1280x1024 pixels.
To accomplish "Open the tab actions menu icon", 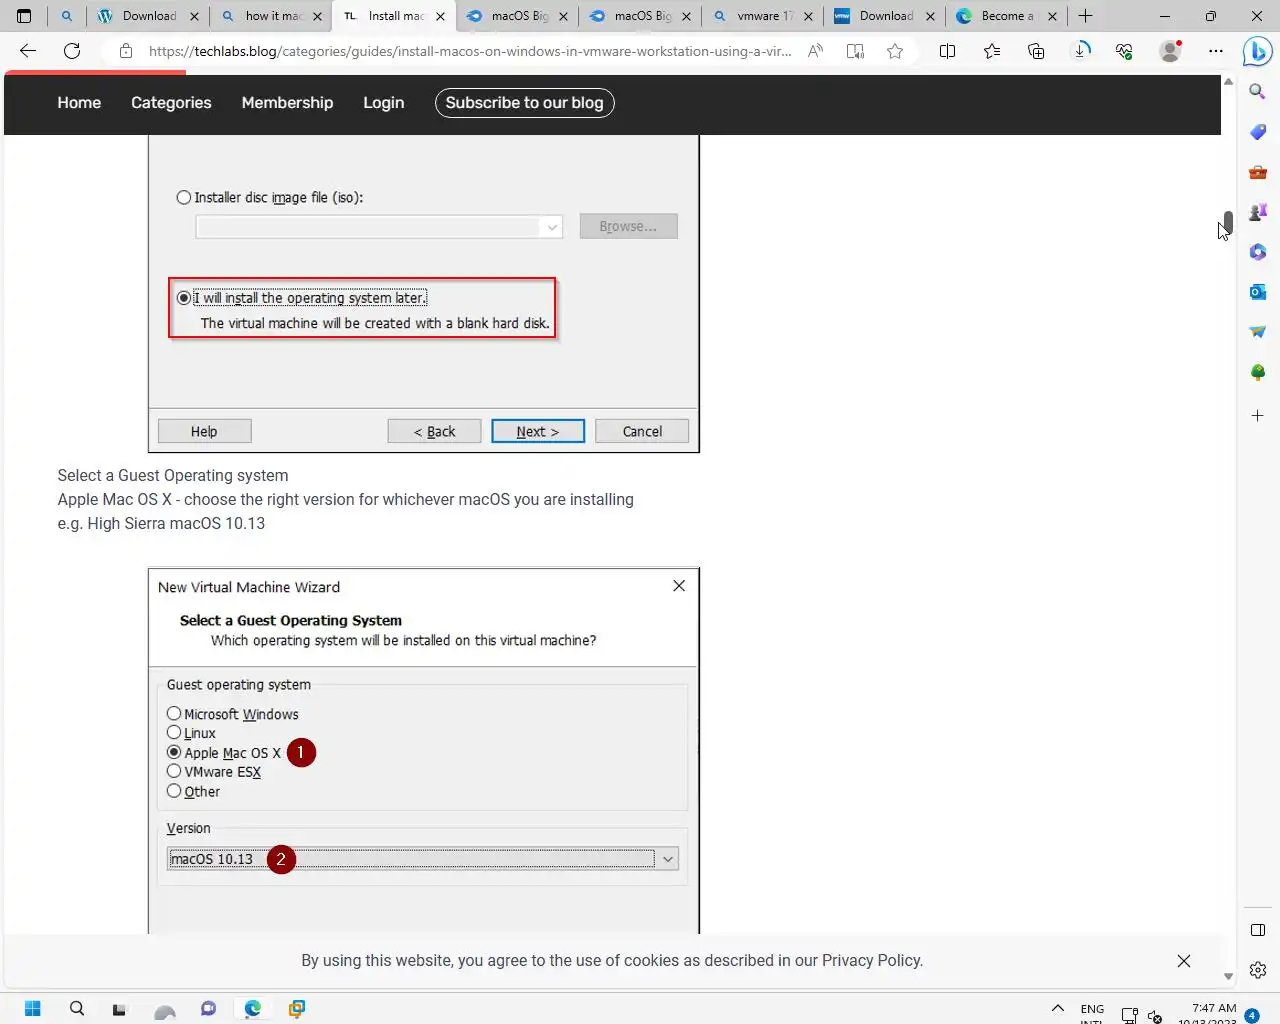I will coord(24,16).
